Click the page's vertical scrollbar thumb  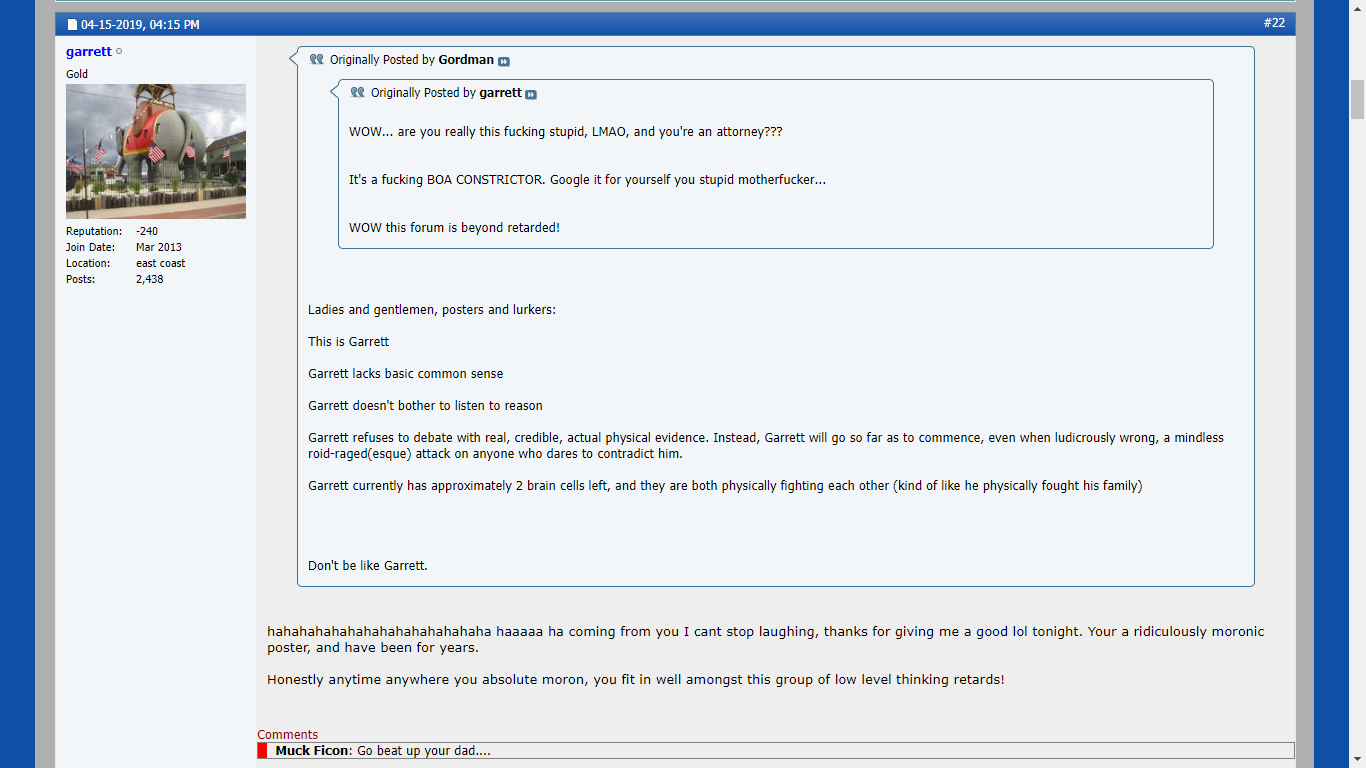click(x=1357, y=100)
